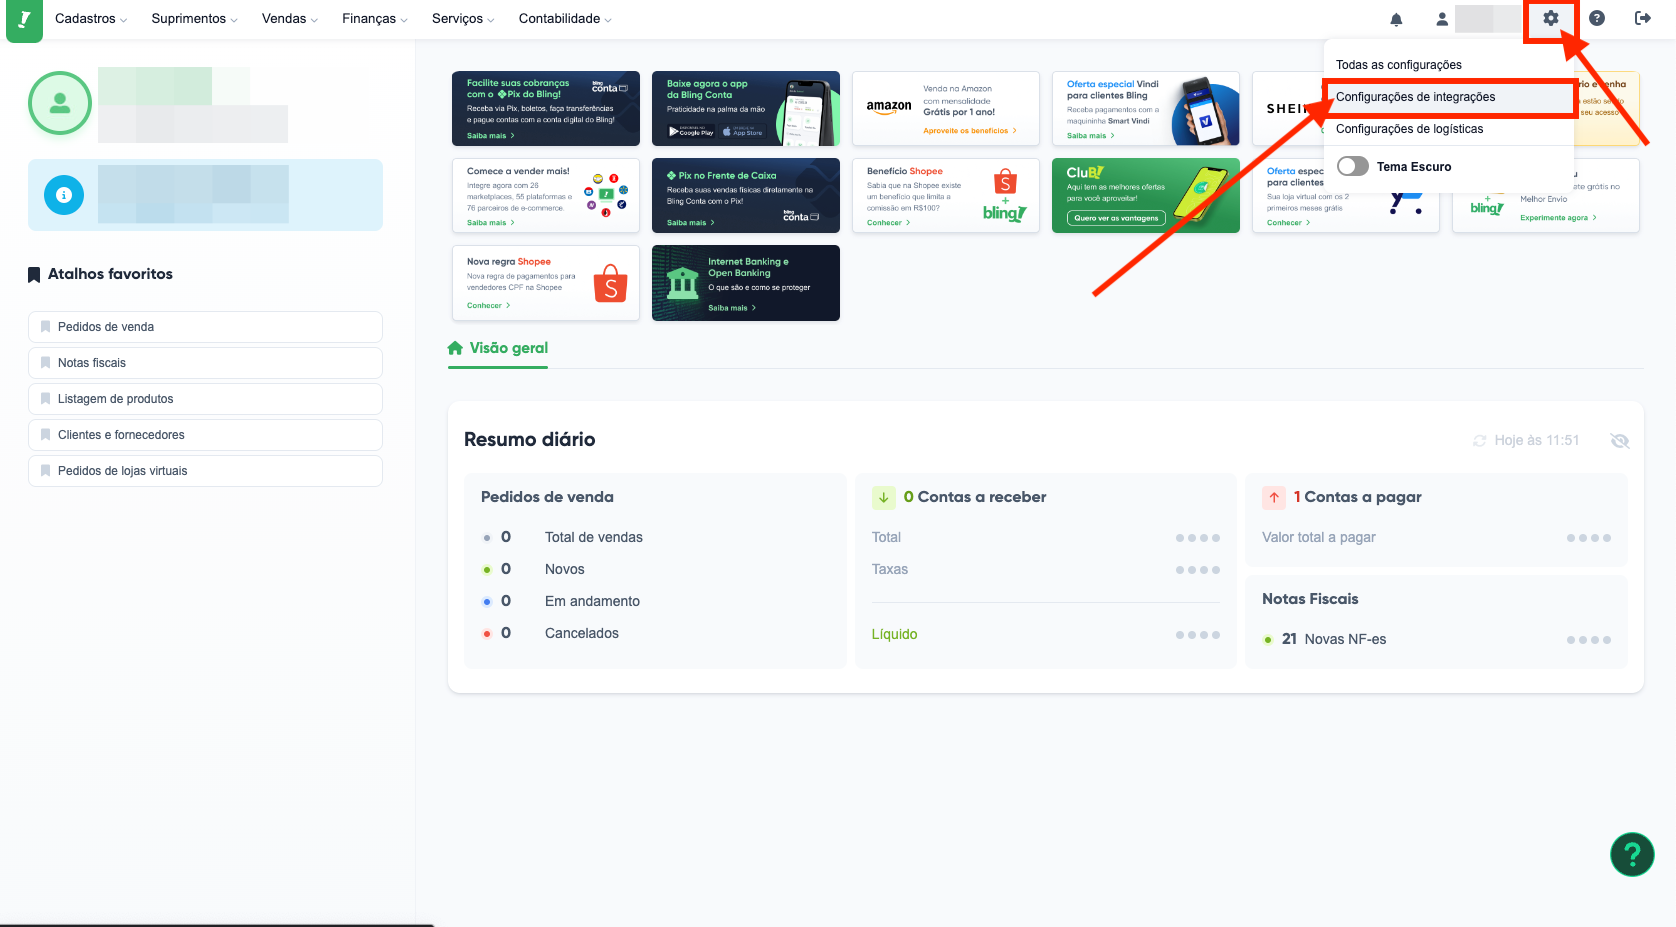
Task: Click the Novos orders row
Action: pyautogui.click(x=533, y=569)
